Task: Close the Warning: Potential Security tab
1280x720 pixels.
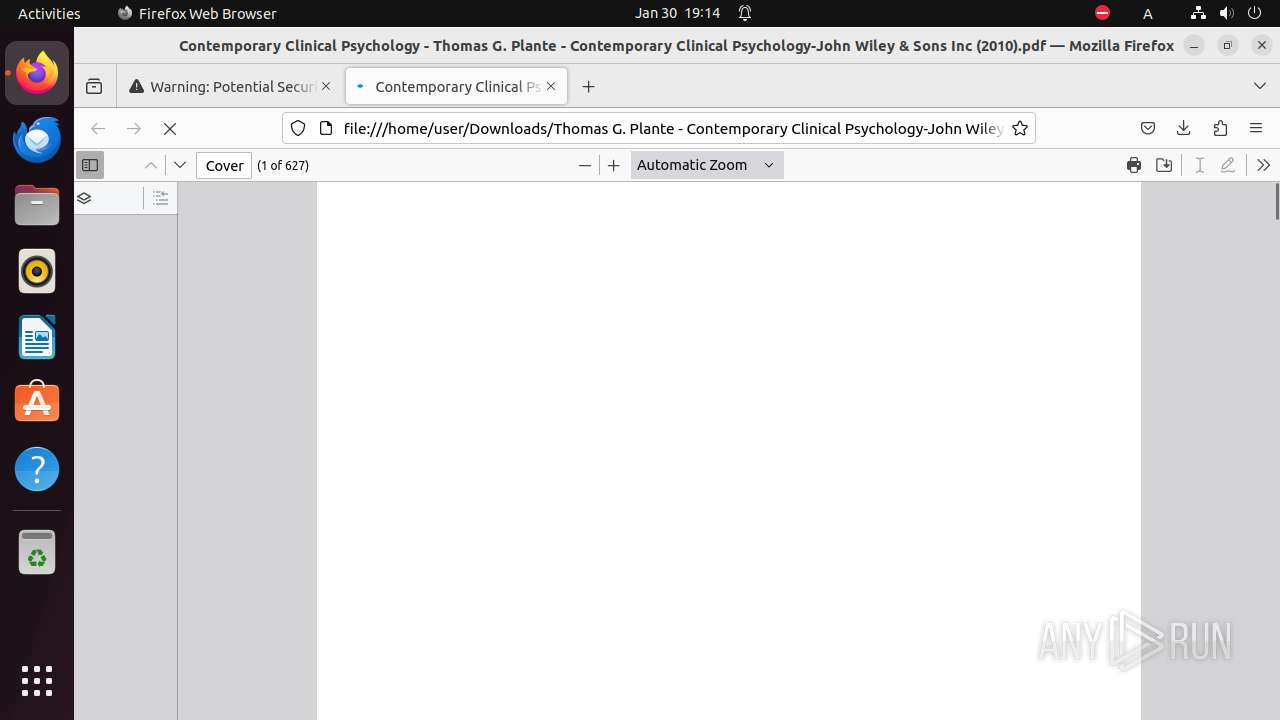Action: [326, 87]
